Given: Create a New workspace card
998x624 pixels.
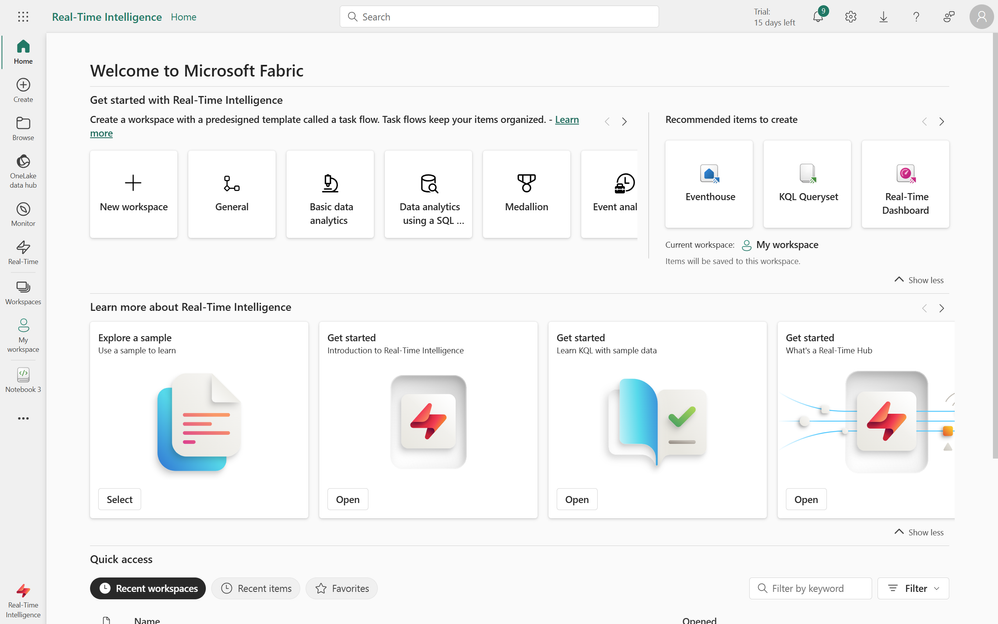Looking at the screenshot, I should [x=134, y=194].
